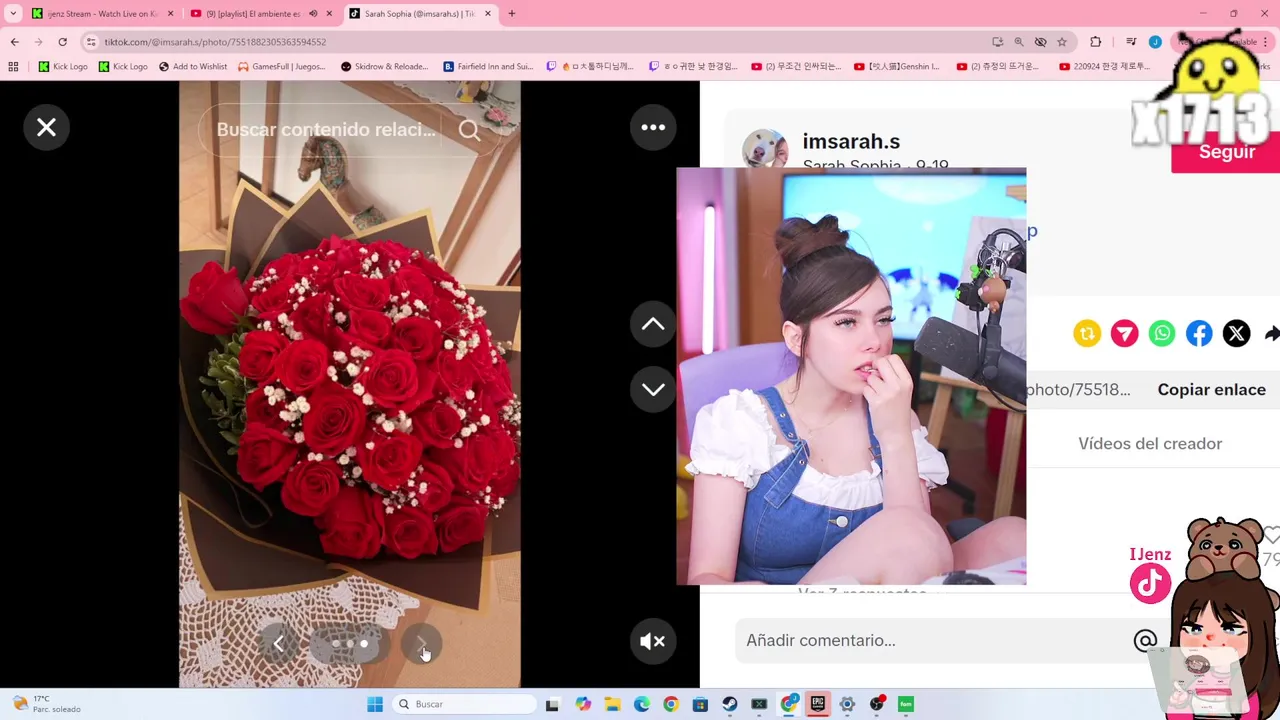Open the Add to Wishlist bookmark
This screenshot has height=720, width=1280.
click(x=193, y=67)
